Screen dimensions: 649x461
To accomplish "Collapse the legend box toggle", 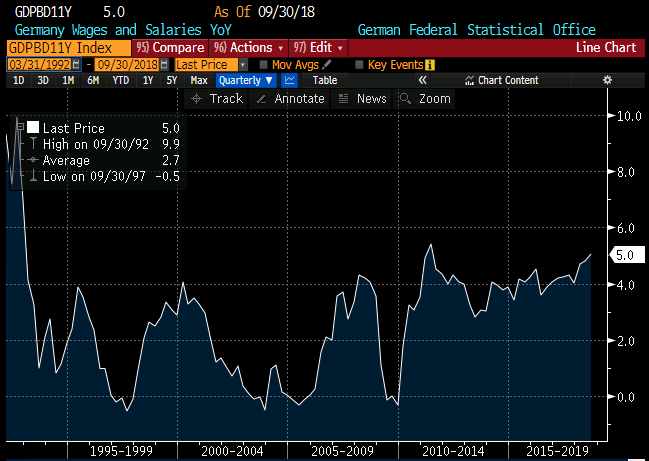I will (x=19, y=127).
